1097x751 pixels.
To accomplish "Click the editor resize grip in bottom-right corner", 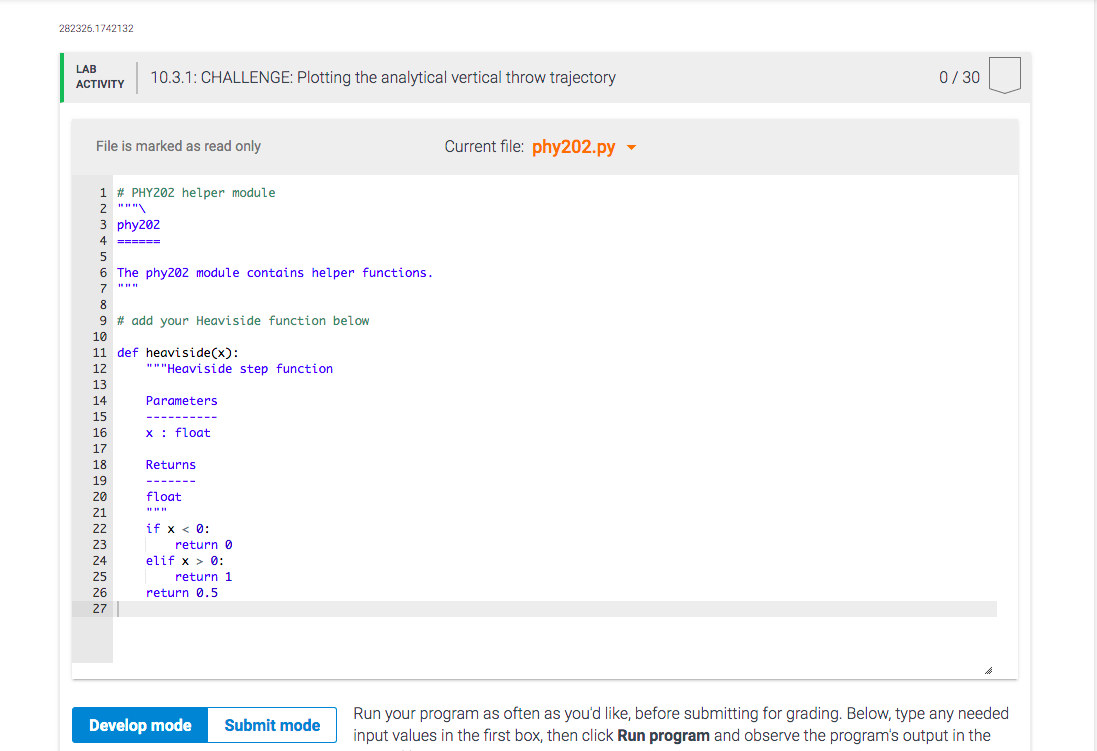I will [x=988, y=668].
